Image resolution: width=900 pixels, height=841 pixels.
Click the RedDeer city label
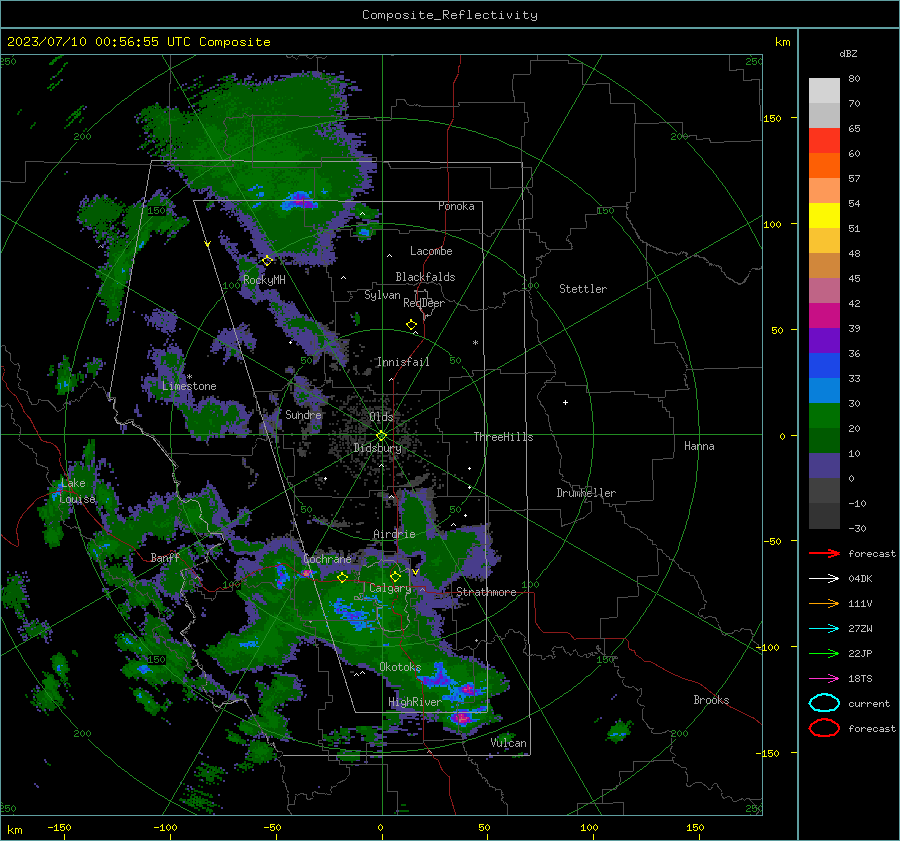pos(424,303)
